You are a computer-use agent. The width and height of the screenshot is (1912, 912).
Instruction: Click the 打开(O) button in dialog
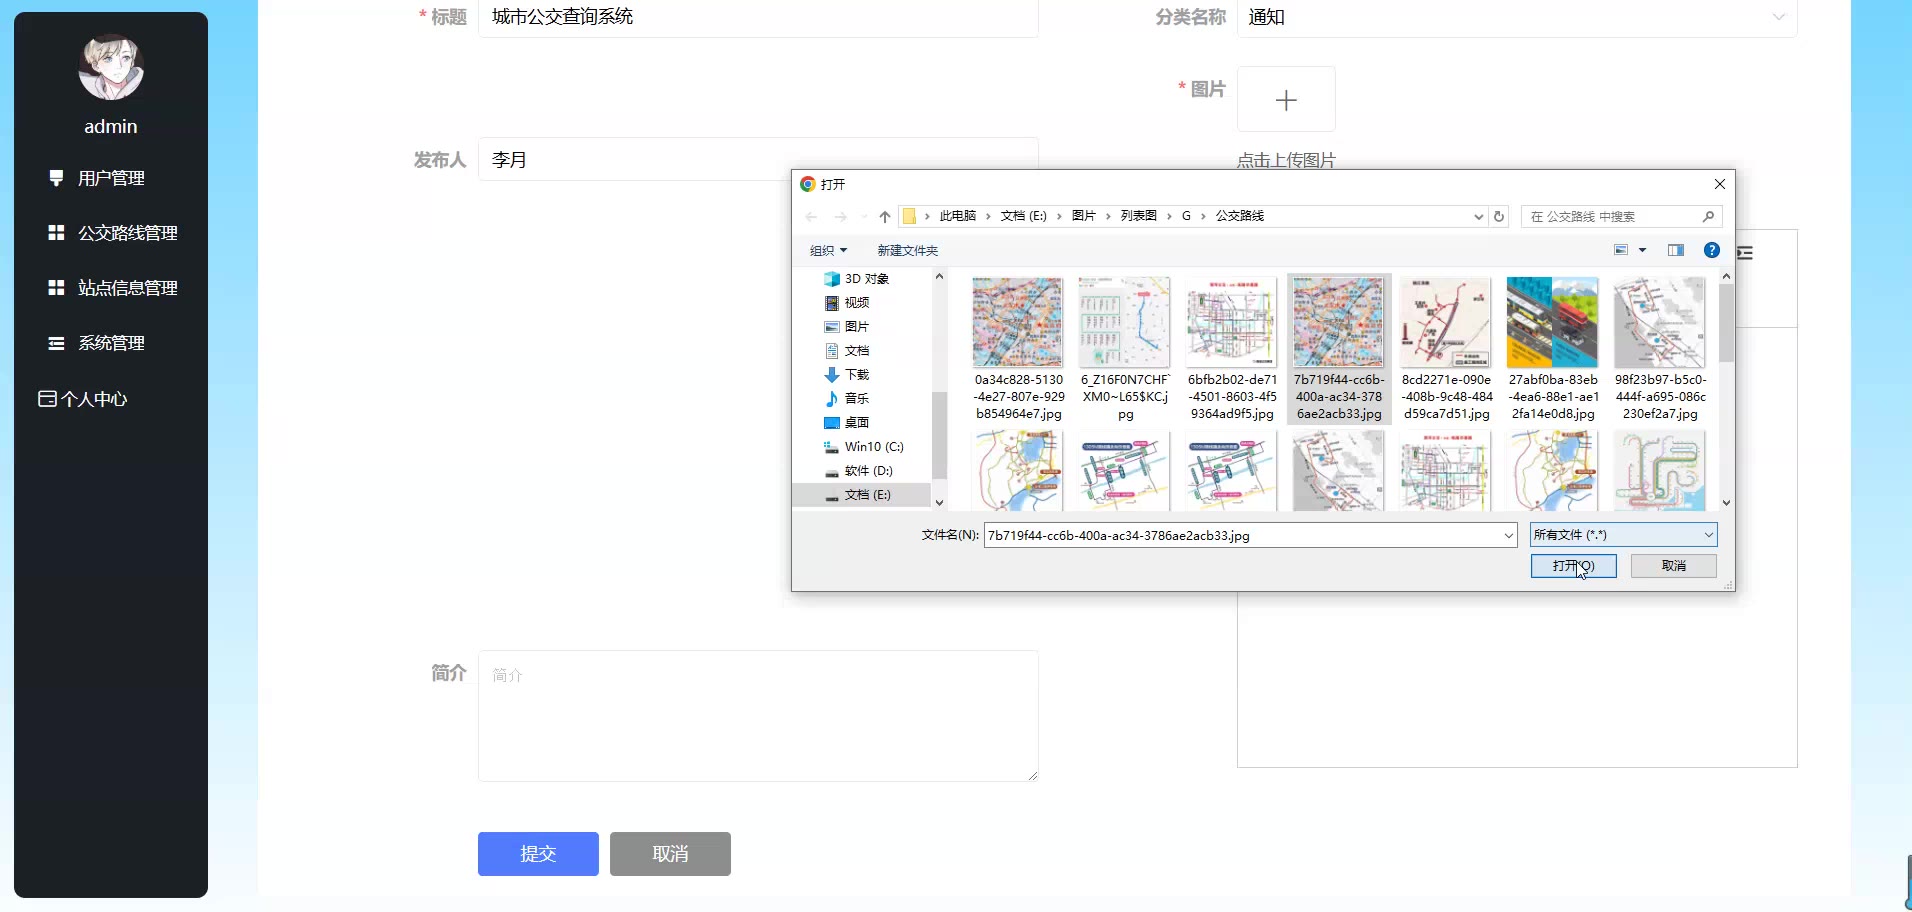1573,566
